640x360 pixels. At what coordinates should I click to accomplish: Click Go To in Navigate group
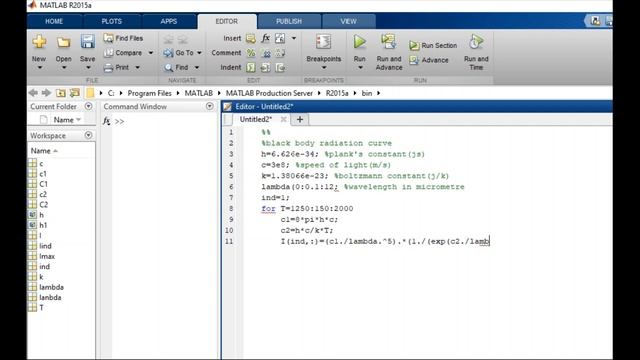178,53
